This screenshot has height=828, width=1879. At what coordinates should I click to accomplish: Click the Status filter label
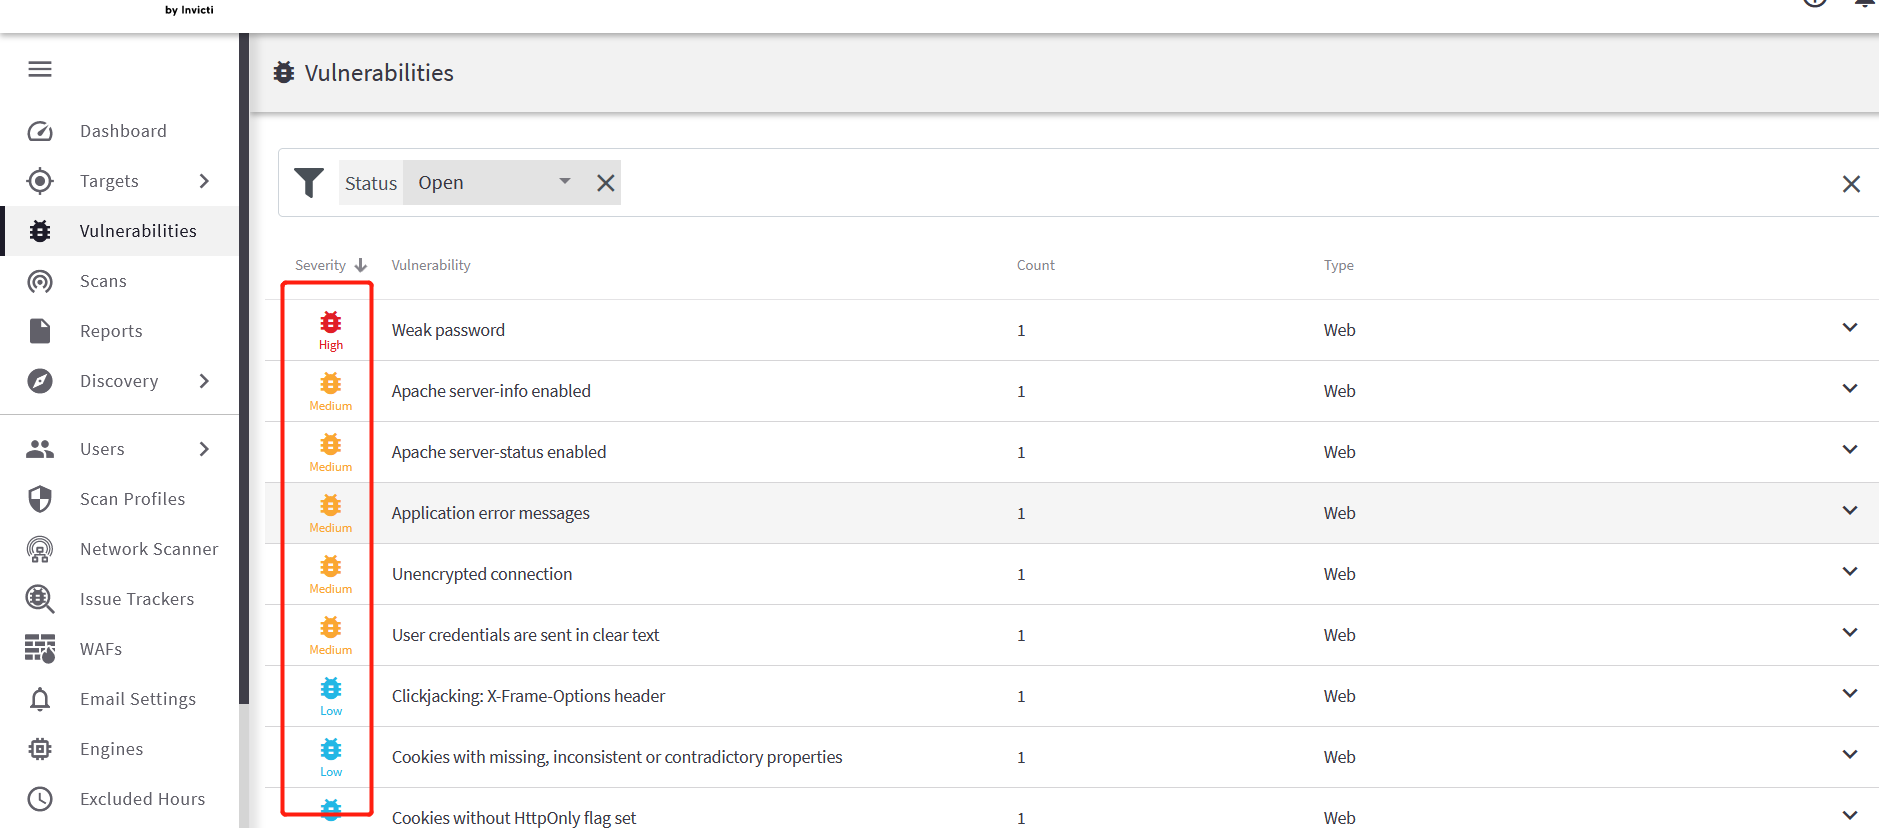[371, 183]
